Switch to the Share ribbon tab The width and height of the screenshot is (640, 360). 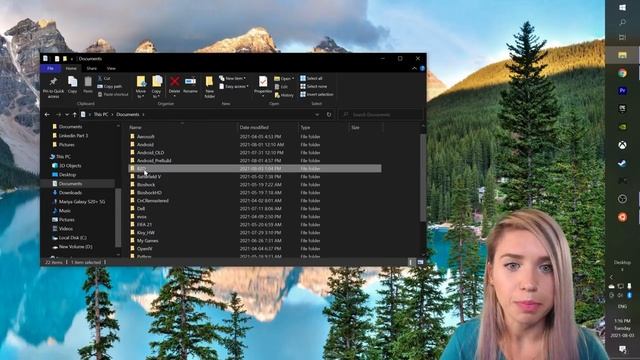pos(91,69)
